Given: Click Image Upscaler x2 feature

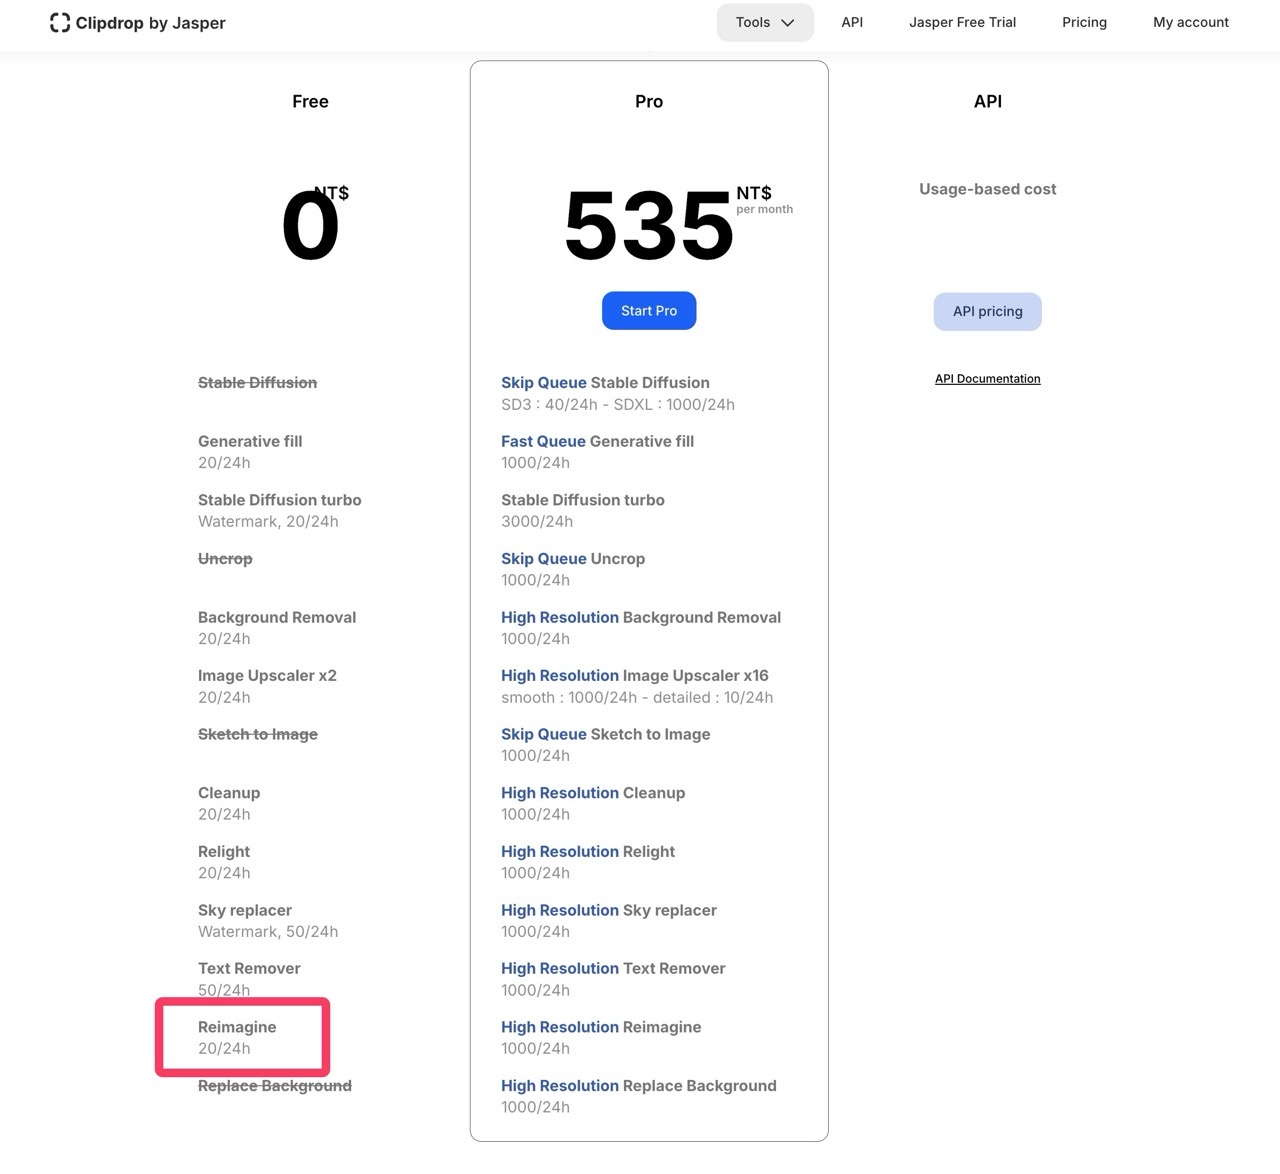Looking at the screenshot, I should tap(267, 676).
